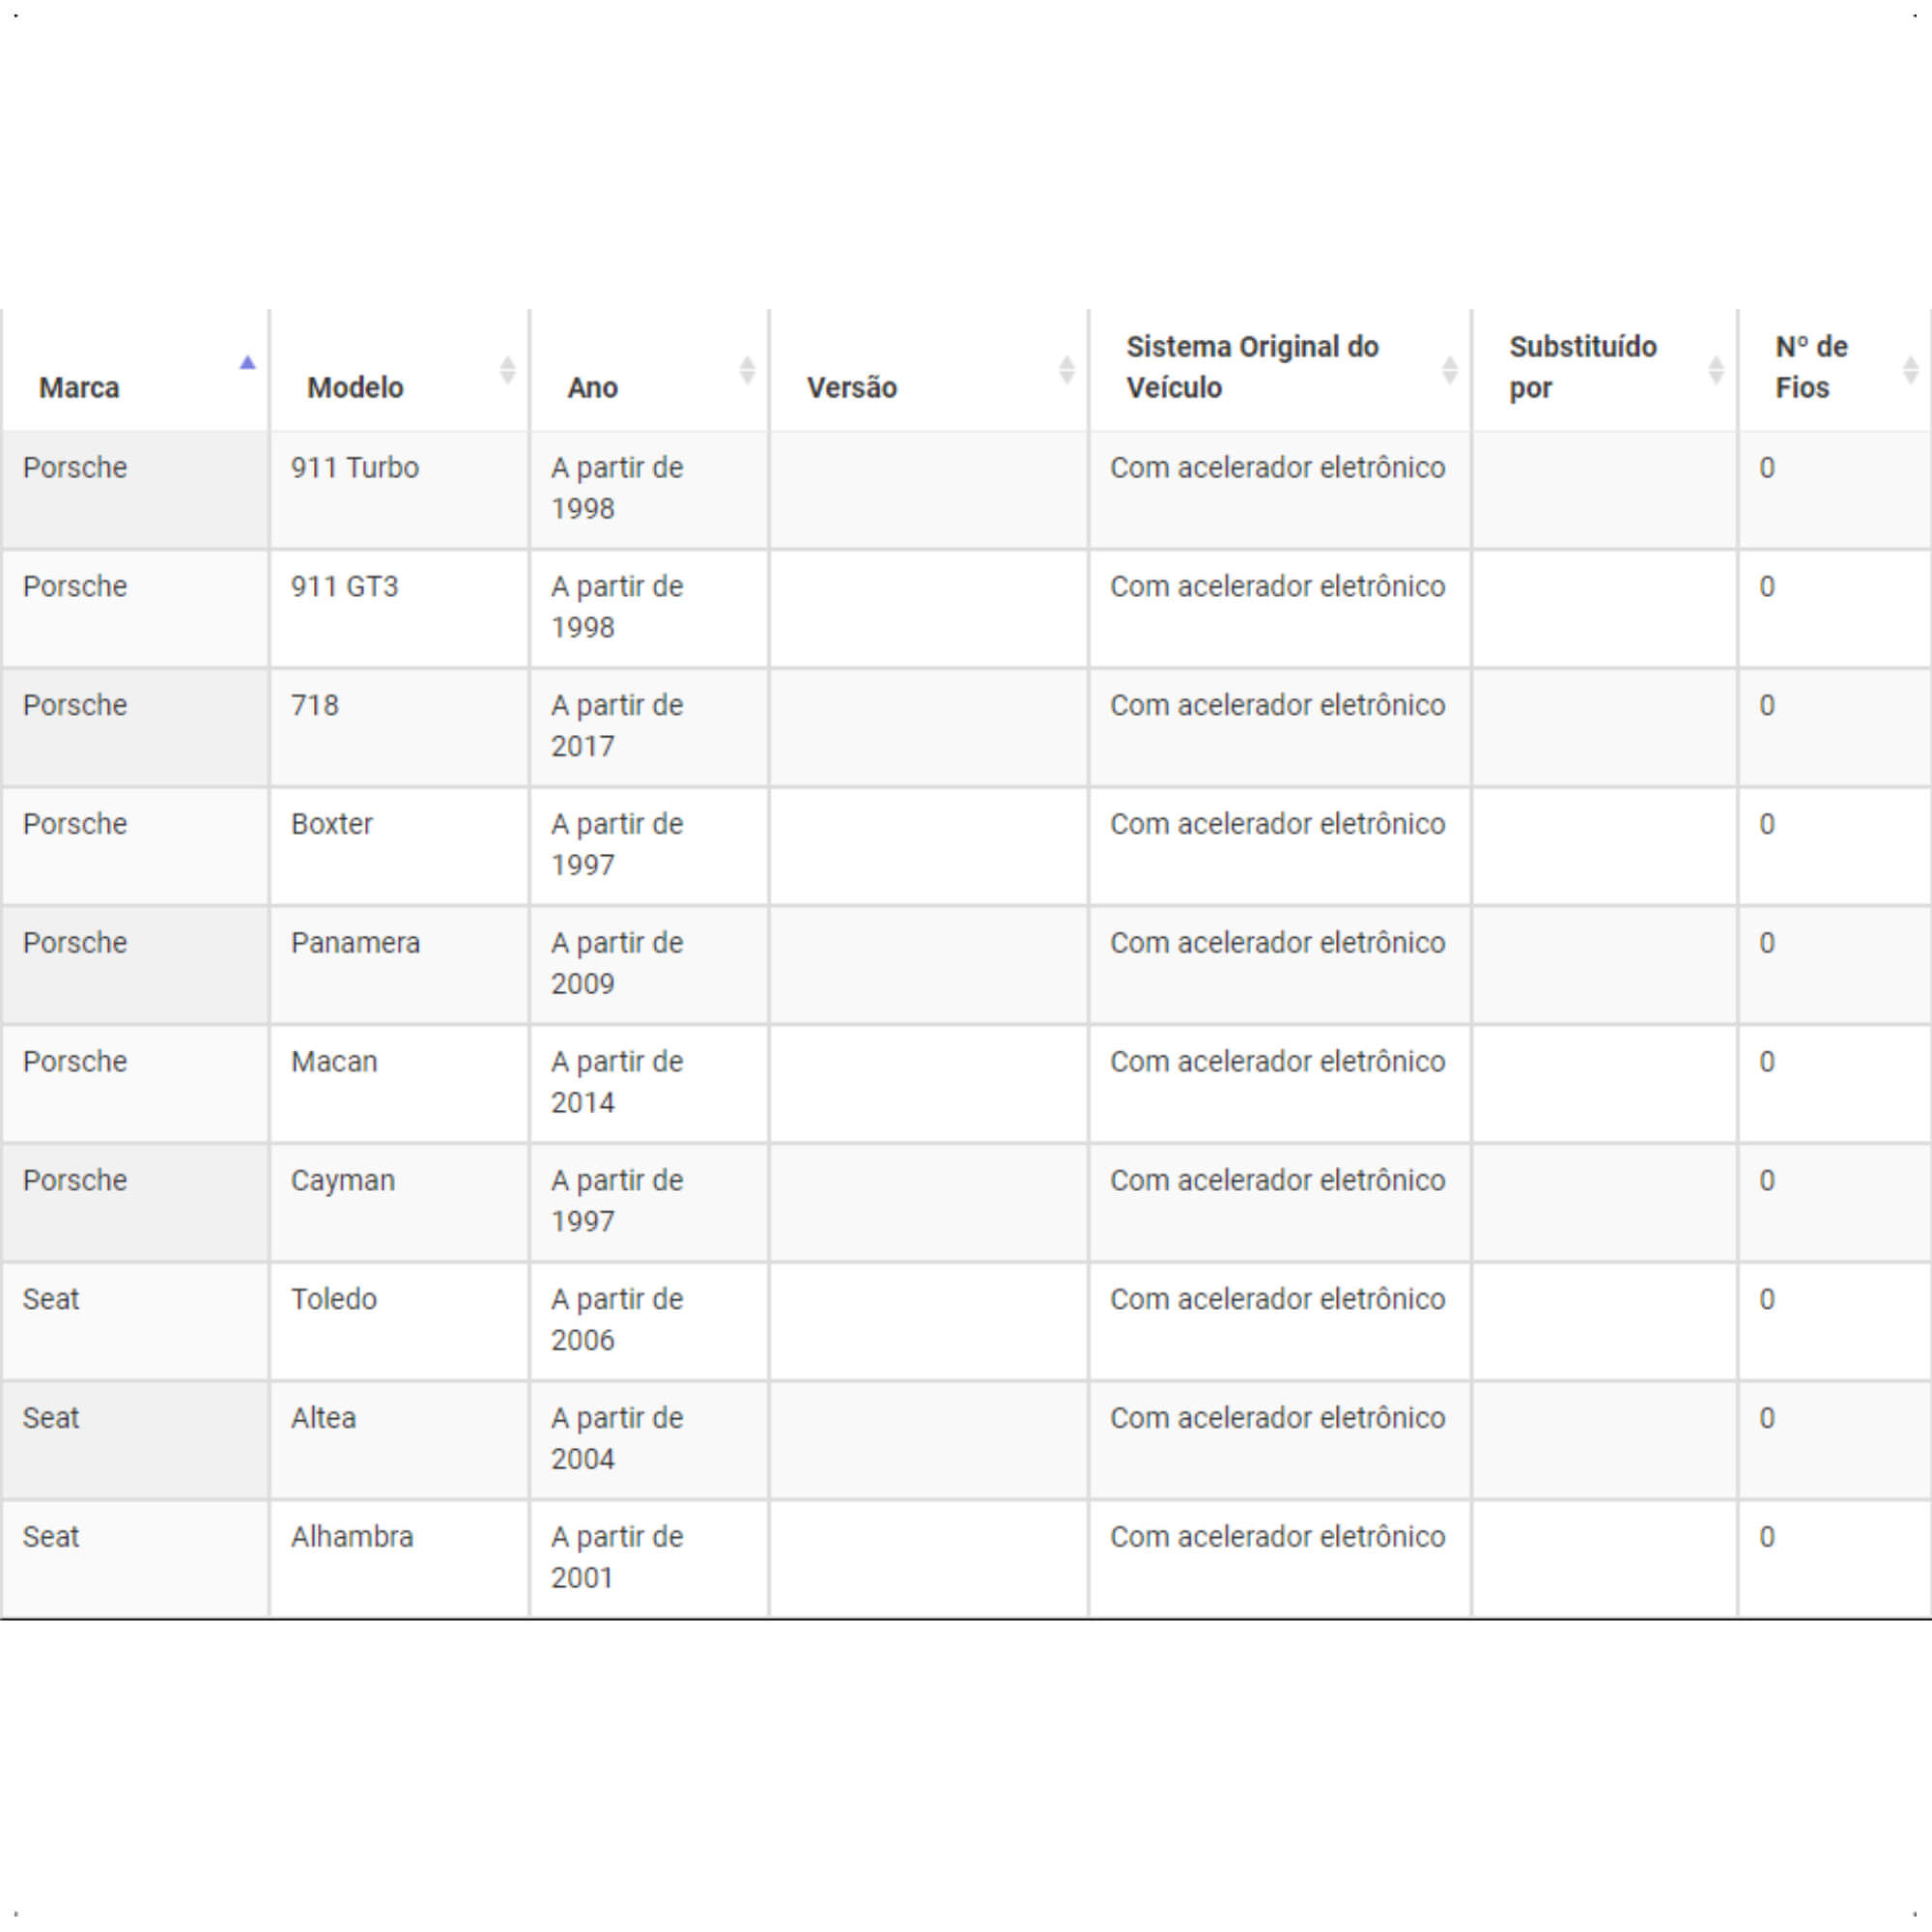Sort by Versão using its arrows

pyautogui.click(x=1067, y=371)
